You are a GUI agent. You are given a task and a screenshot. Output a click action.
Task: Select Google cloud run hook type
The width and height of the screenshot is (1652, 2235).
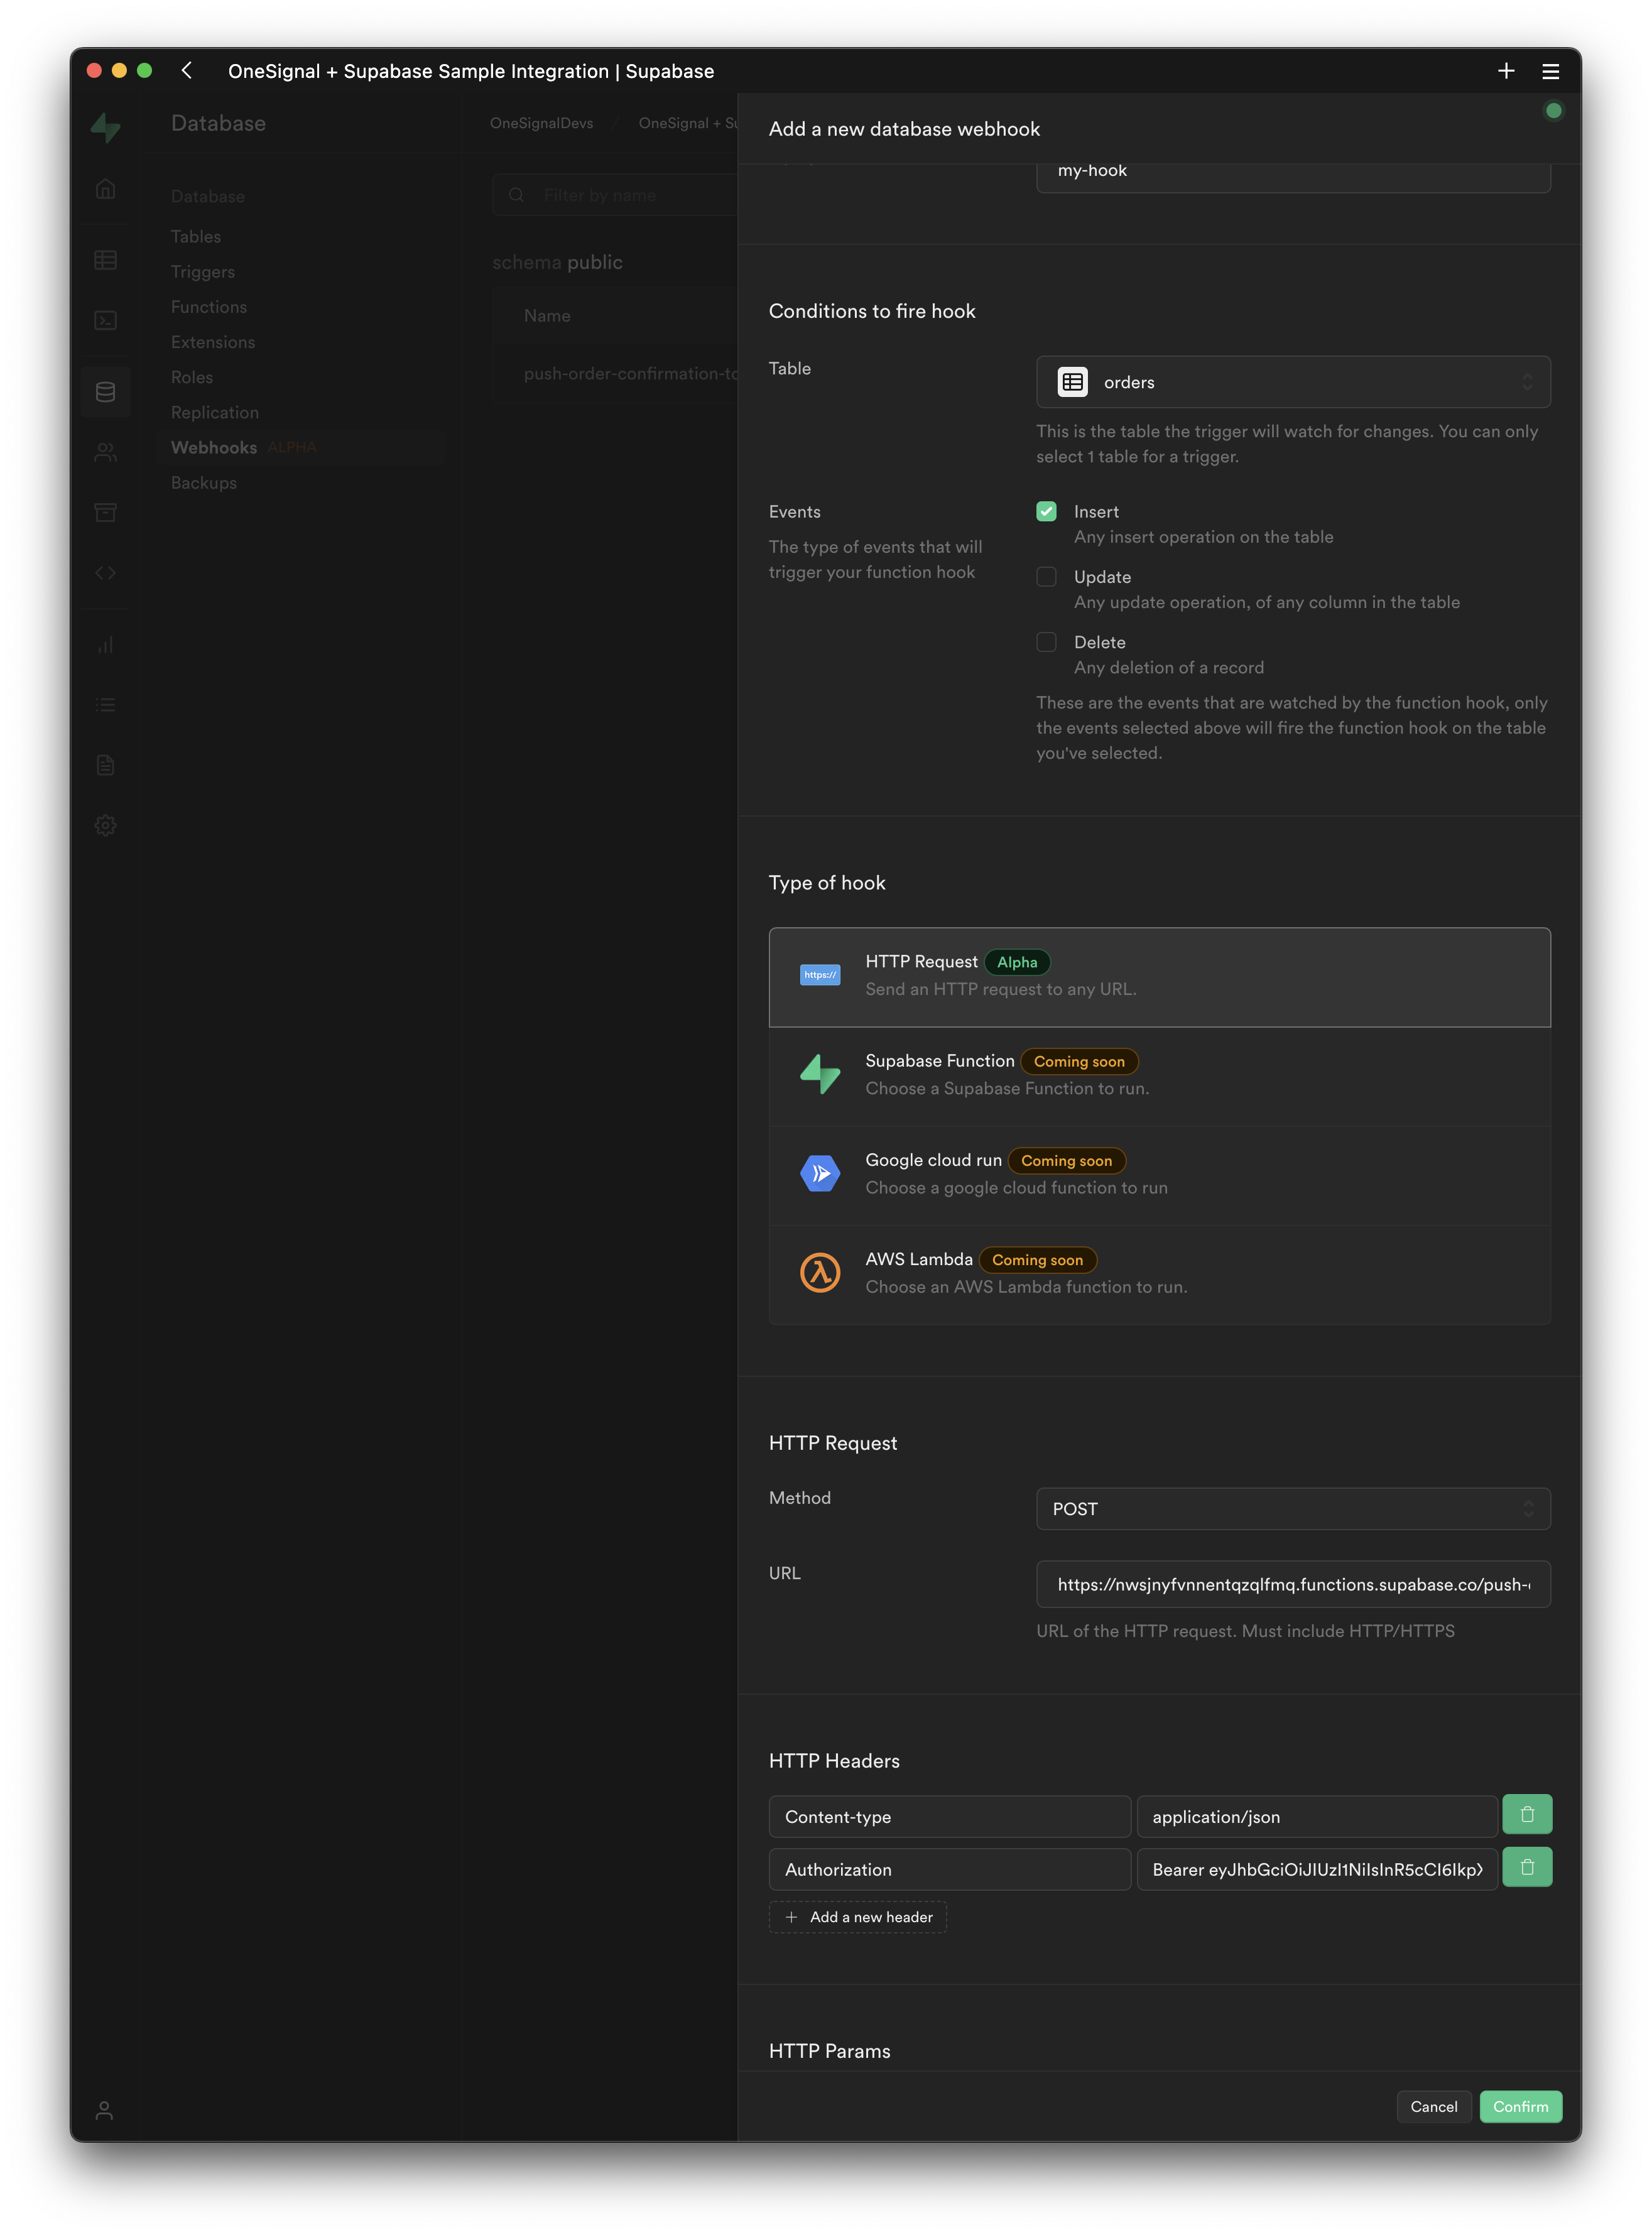pyautogui.click(x=1159, y=1175)
